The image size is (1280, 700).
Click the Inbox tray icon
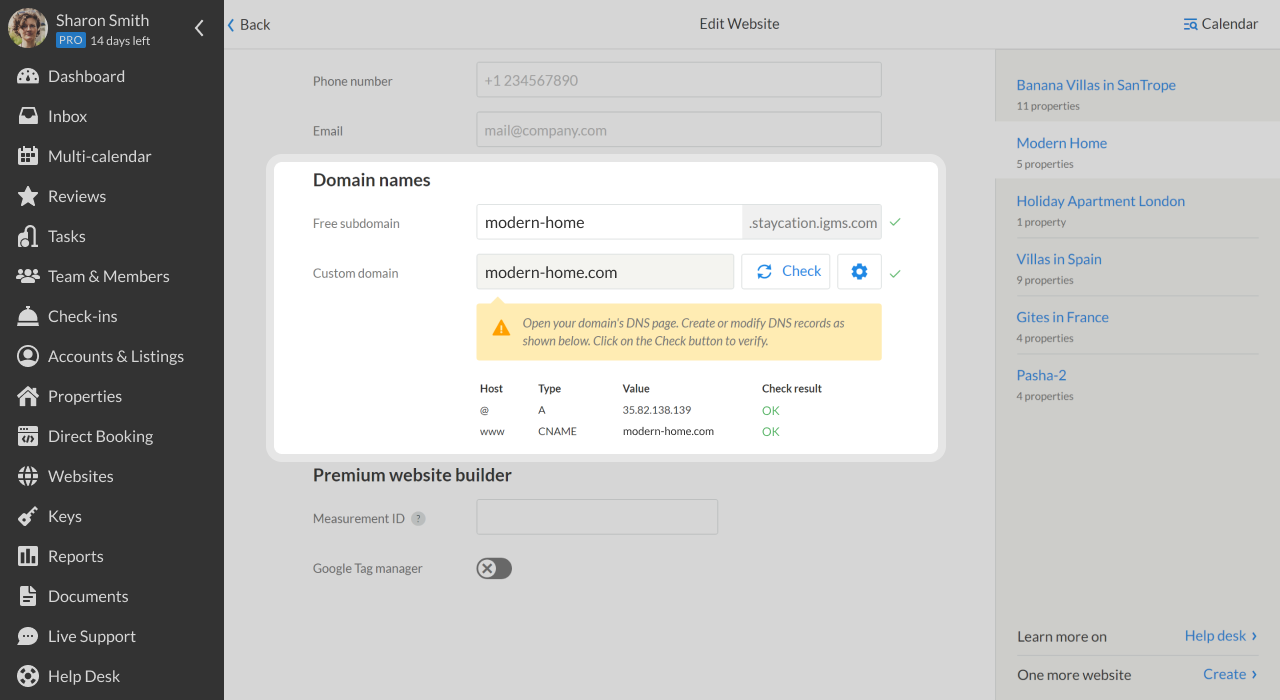click(28, 116)
